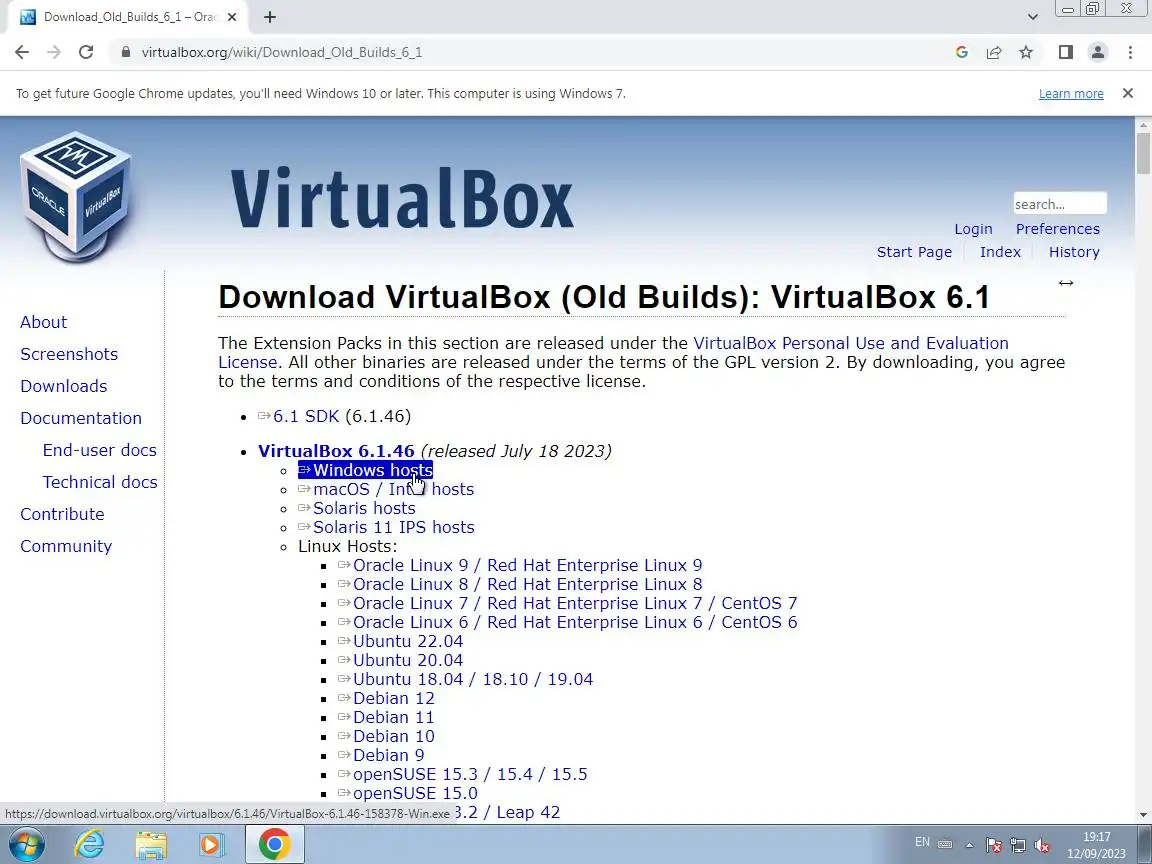Image resolution: width=1152 pixels, height=864 pixels.
Task: Open the Index link
Action: click(1000, 252)
